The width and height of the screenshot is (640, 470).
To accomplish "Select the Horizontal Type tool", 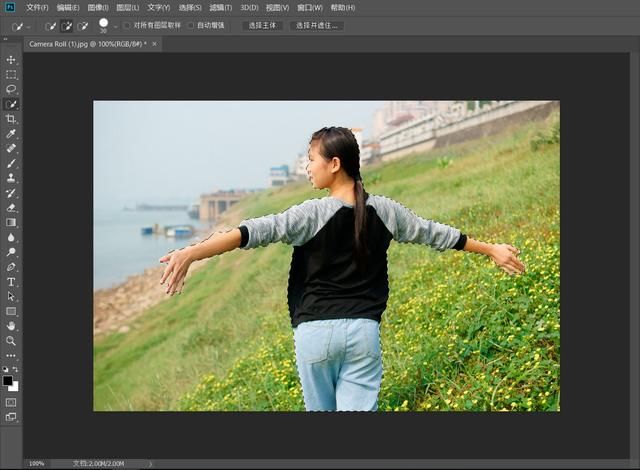I will tap(11, 282).
